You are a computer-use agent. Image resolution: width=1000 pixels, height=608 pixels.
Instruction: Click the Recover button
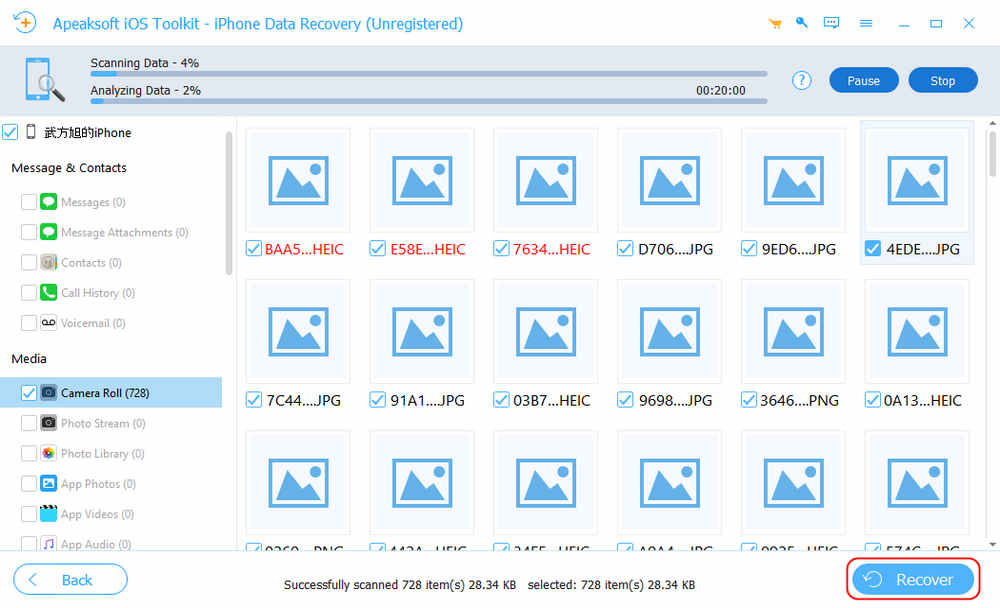click(913, 579)
